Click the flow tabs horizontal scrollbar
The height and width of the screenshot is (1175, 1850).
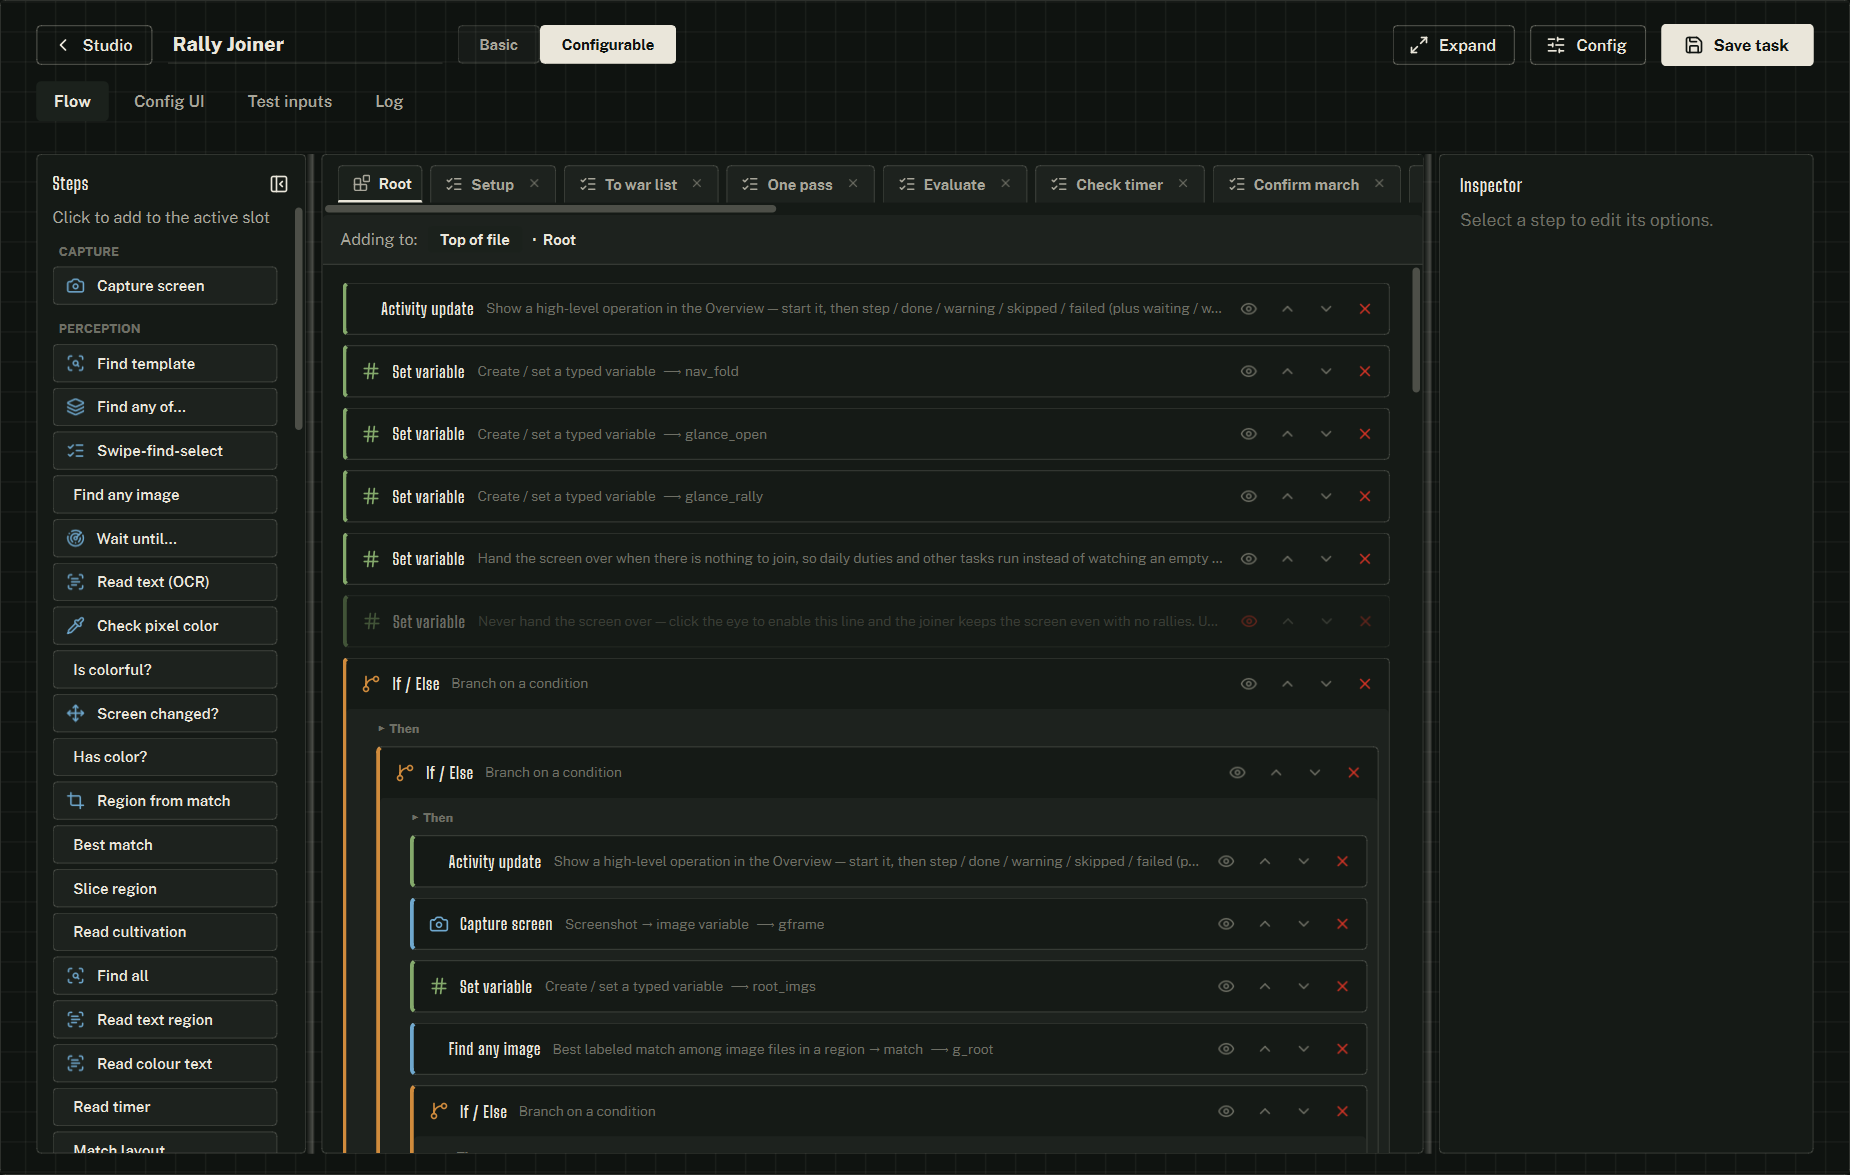[551, 209]
